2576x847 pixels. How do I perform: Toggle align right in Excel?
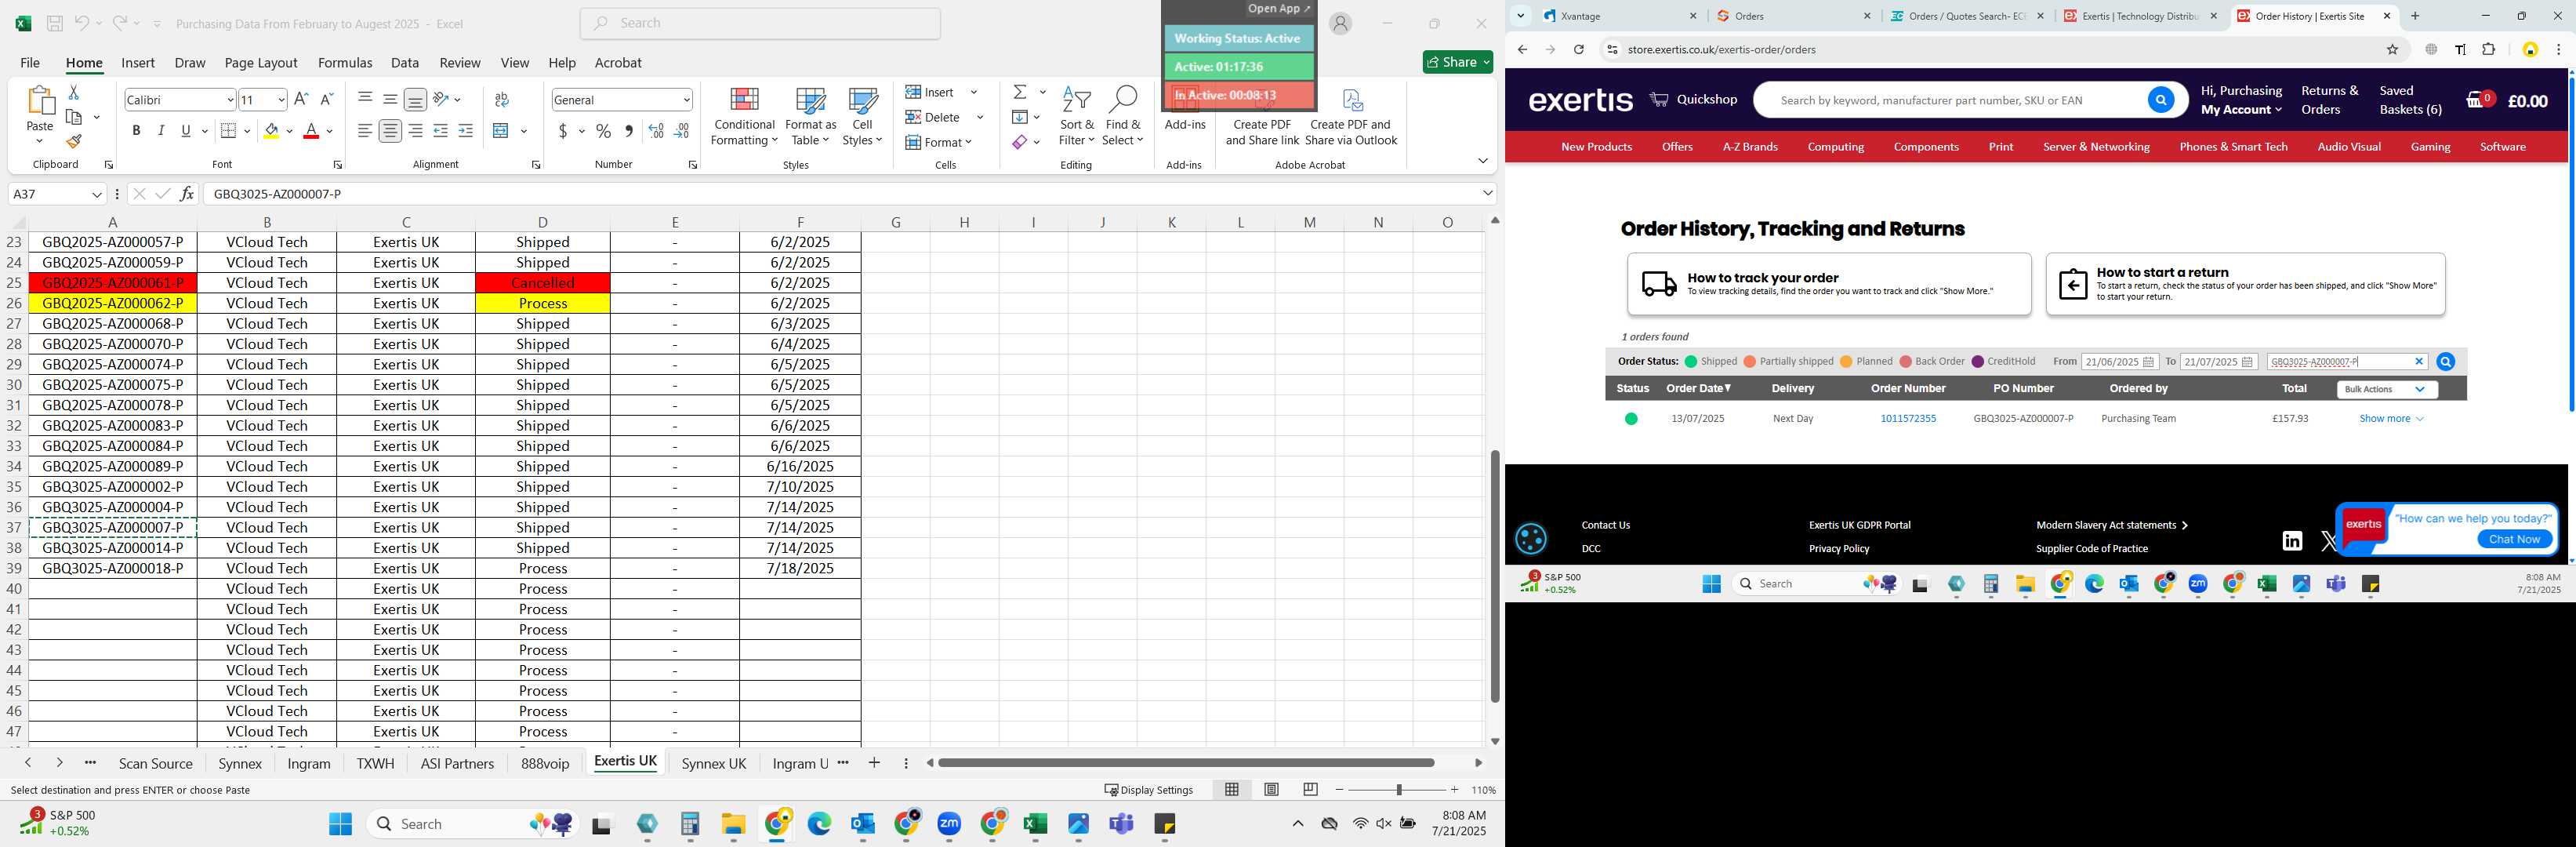[415, 131]
